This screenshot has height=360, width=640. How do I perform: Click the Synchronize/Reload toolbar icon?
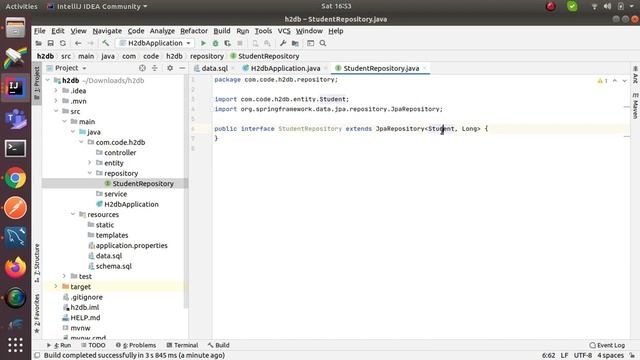[62, 43]
